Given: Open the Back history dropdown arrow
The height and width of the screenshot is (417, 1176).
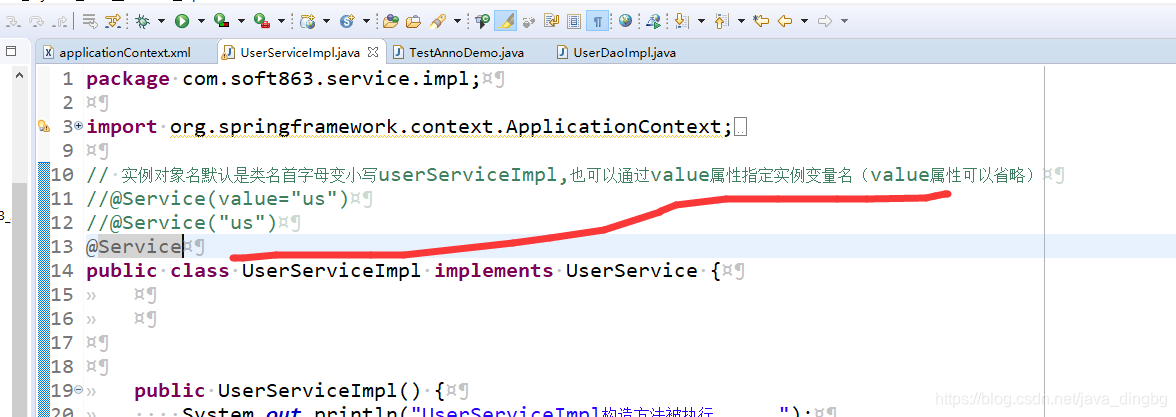Looking at the screenshot, I should pyautogui.click(x=805, y=22).
